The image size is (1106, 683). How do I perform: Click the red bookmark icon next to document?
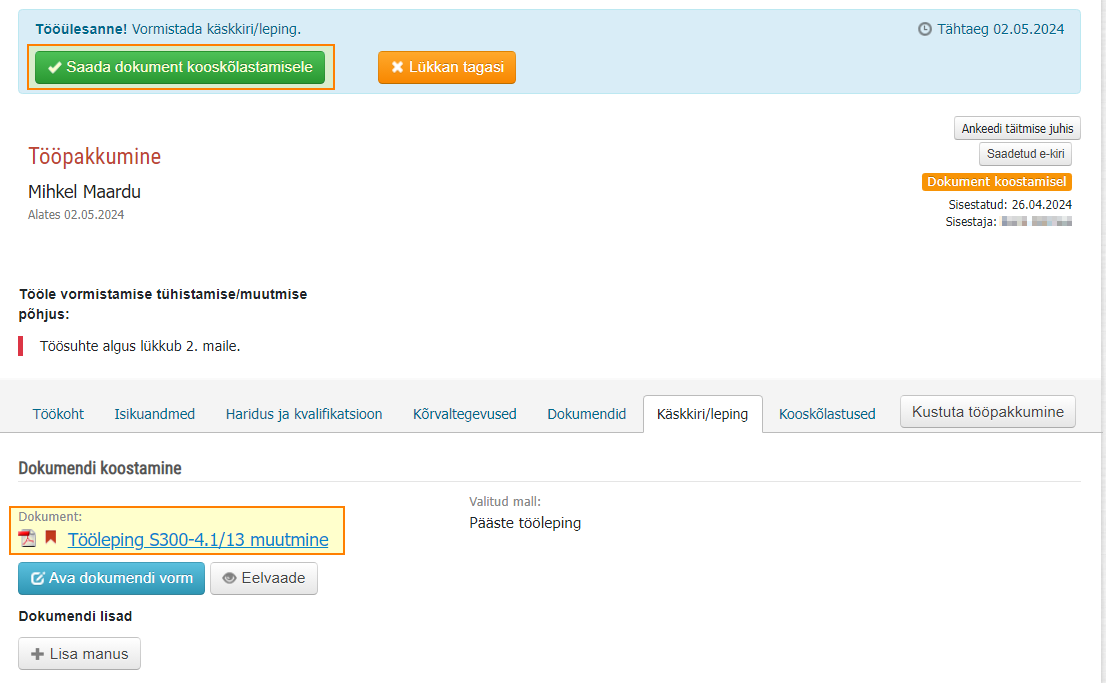(50, 538)
